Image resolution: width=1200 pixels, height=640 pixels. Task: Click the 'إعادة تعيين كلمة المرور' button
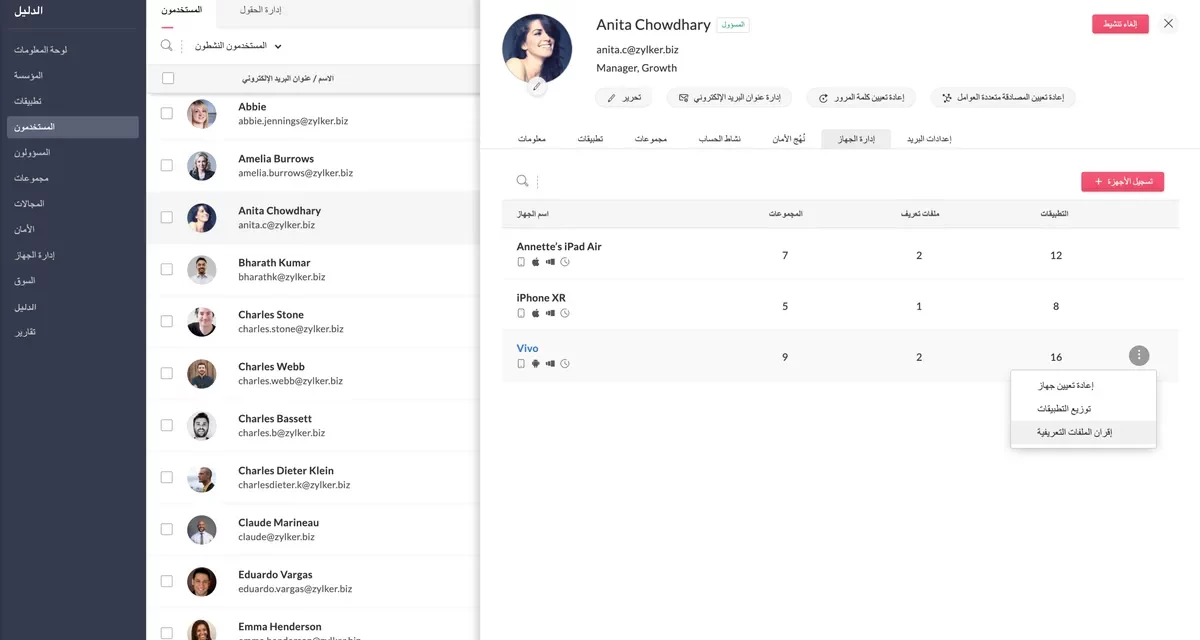(x=862, y=98)
